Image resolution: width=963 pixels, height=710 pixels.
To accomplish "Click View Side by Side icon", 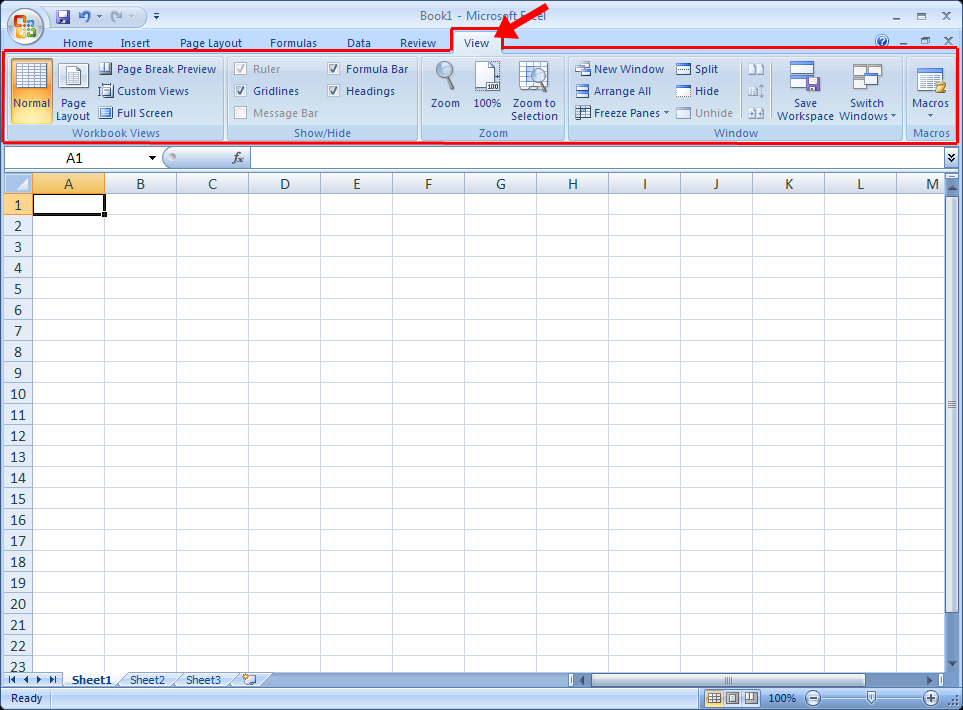I will 756,69.
